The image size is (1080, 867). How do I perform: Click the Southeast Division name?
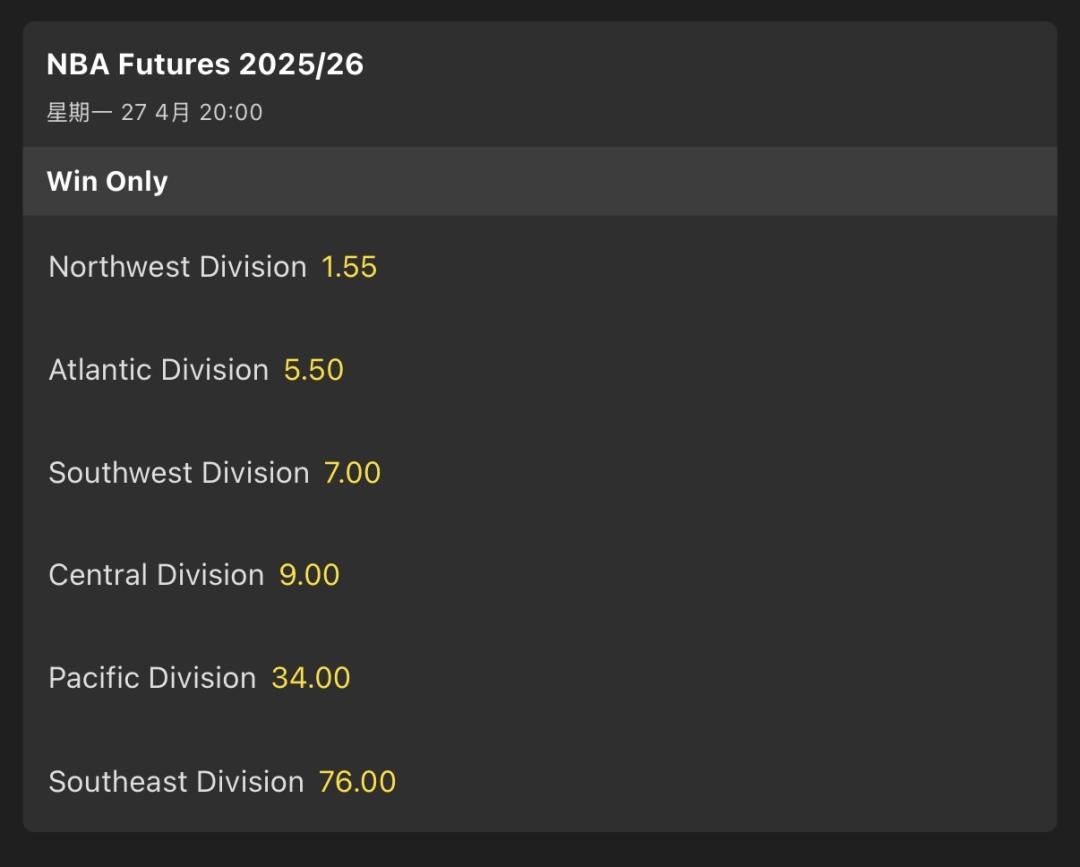(x=176, y=781)
